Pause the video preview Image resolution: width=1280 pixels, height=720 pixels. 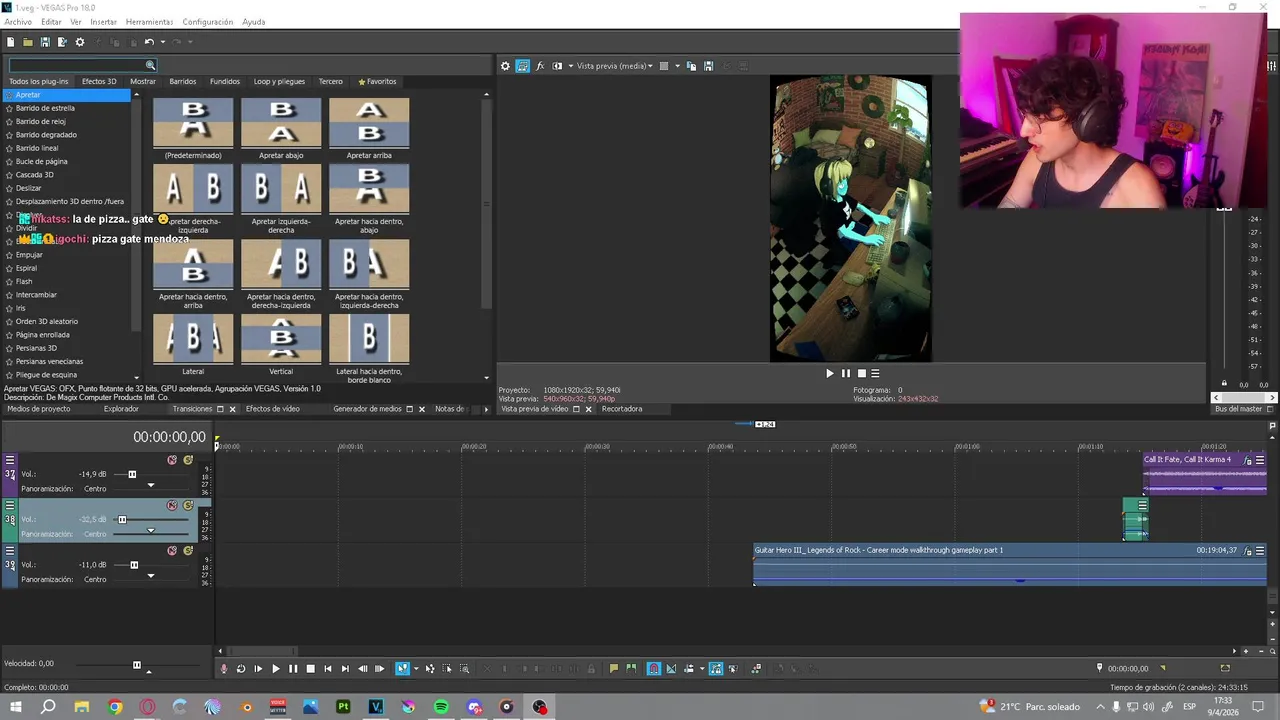tap(845, 373)
